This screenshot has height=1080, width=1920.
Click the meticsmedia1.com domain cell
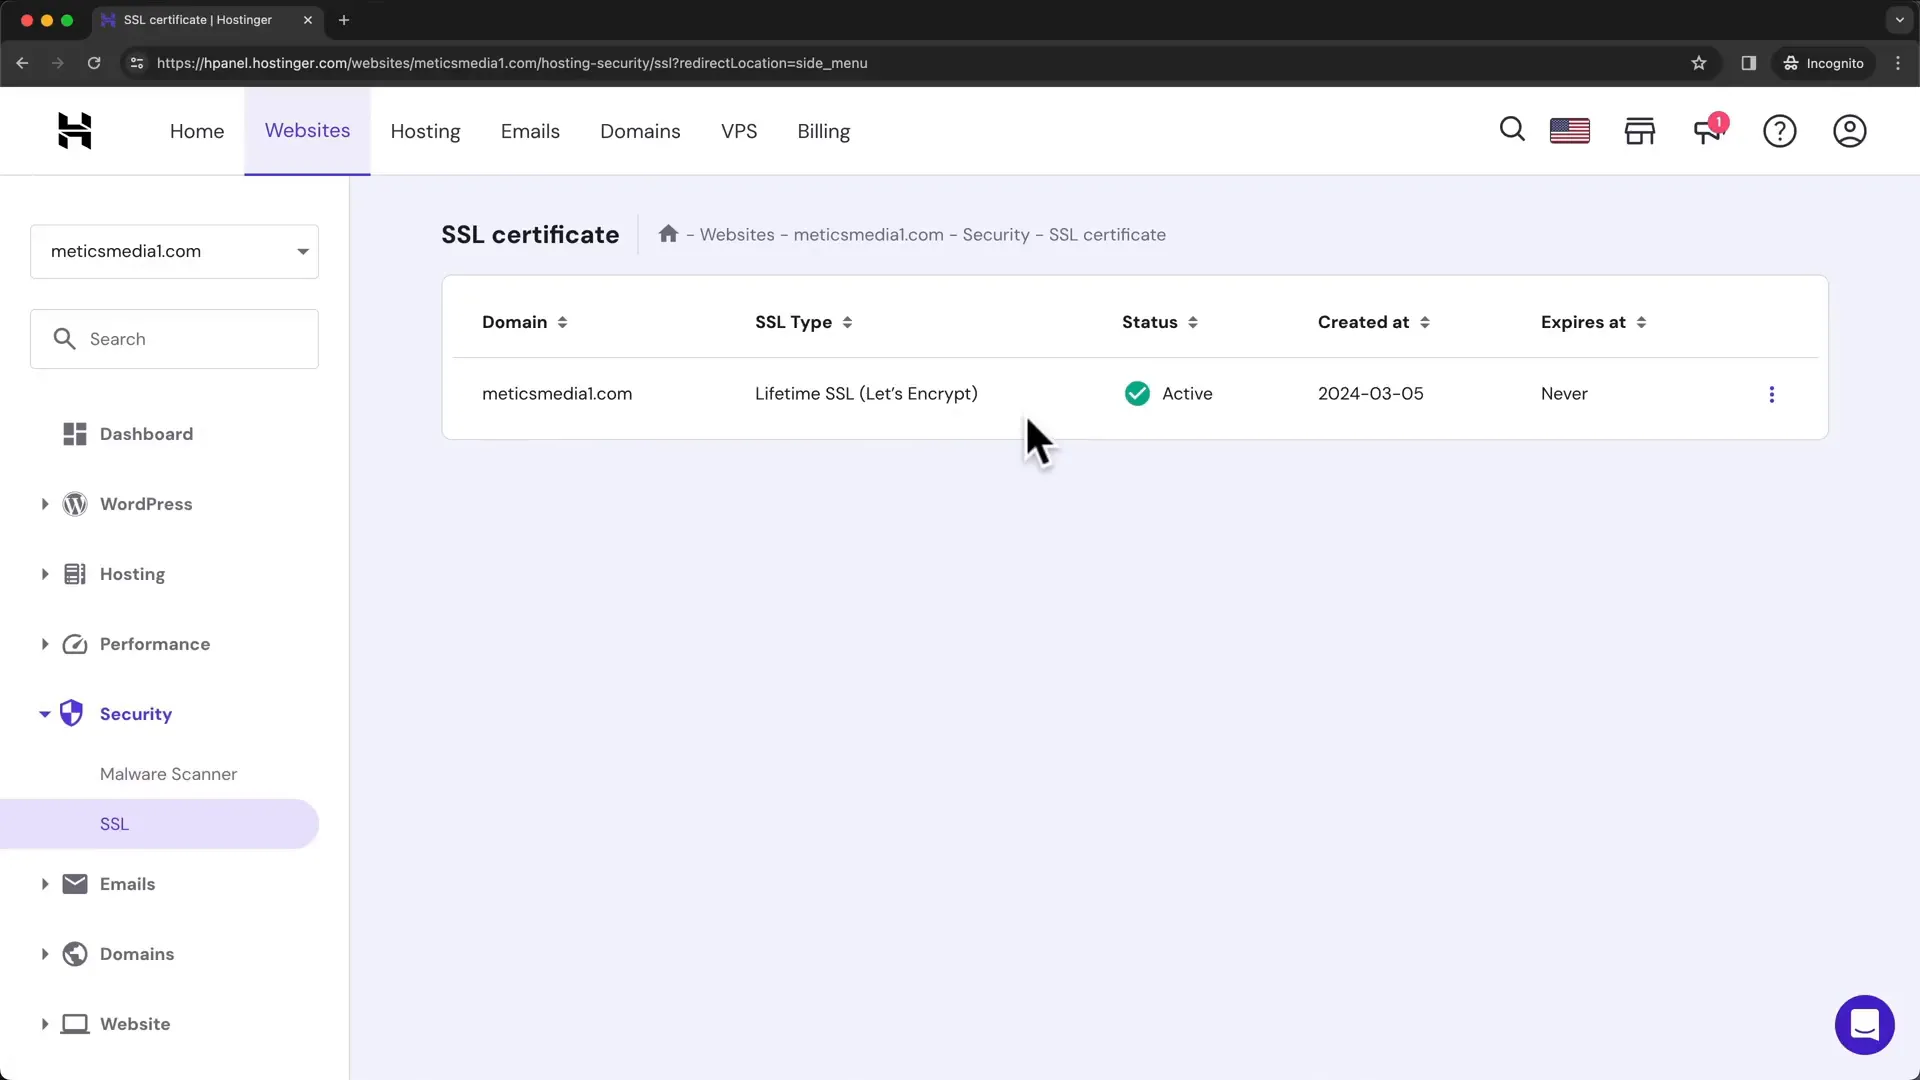click(557, 394)
